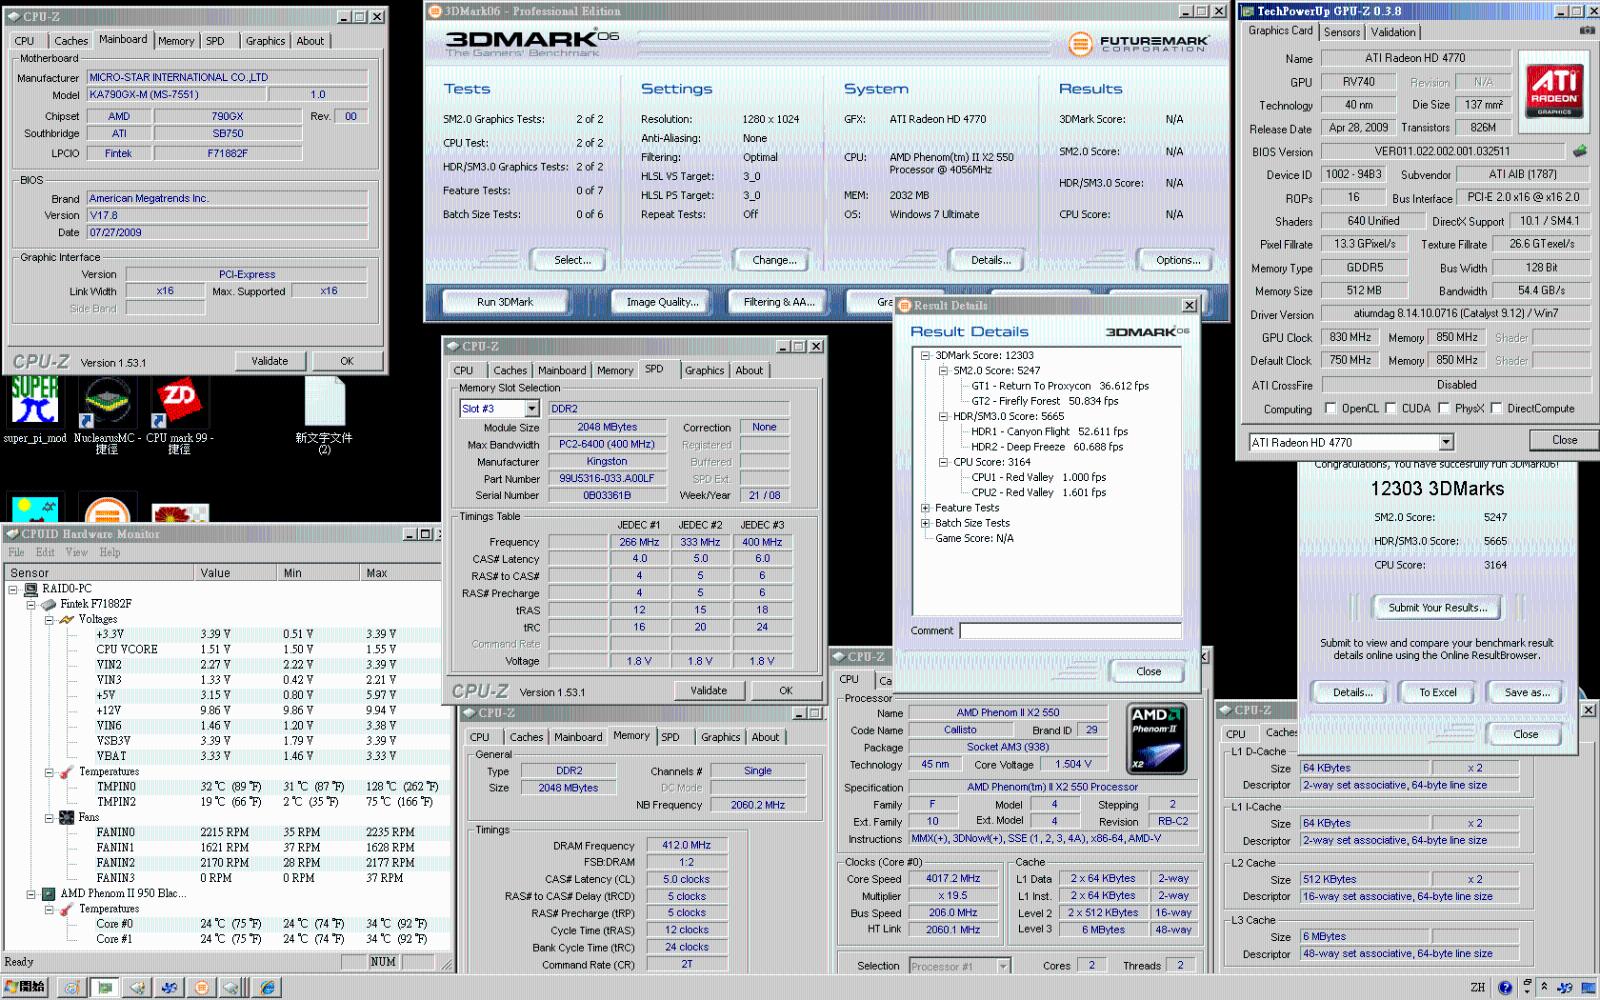
Task: Click the AMD Phenom II 950 processor icon
Action: (48, 894)
